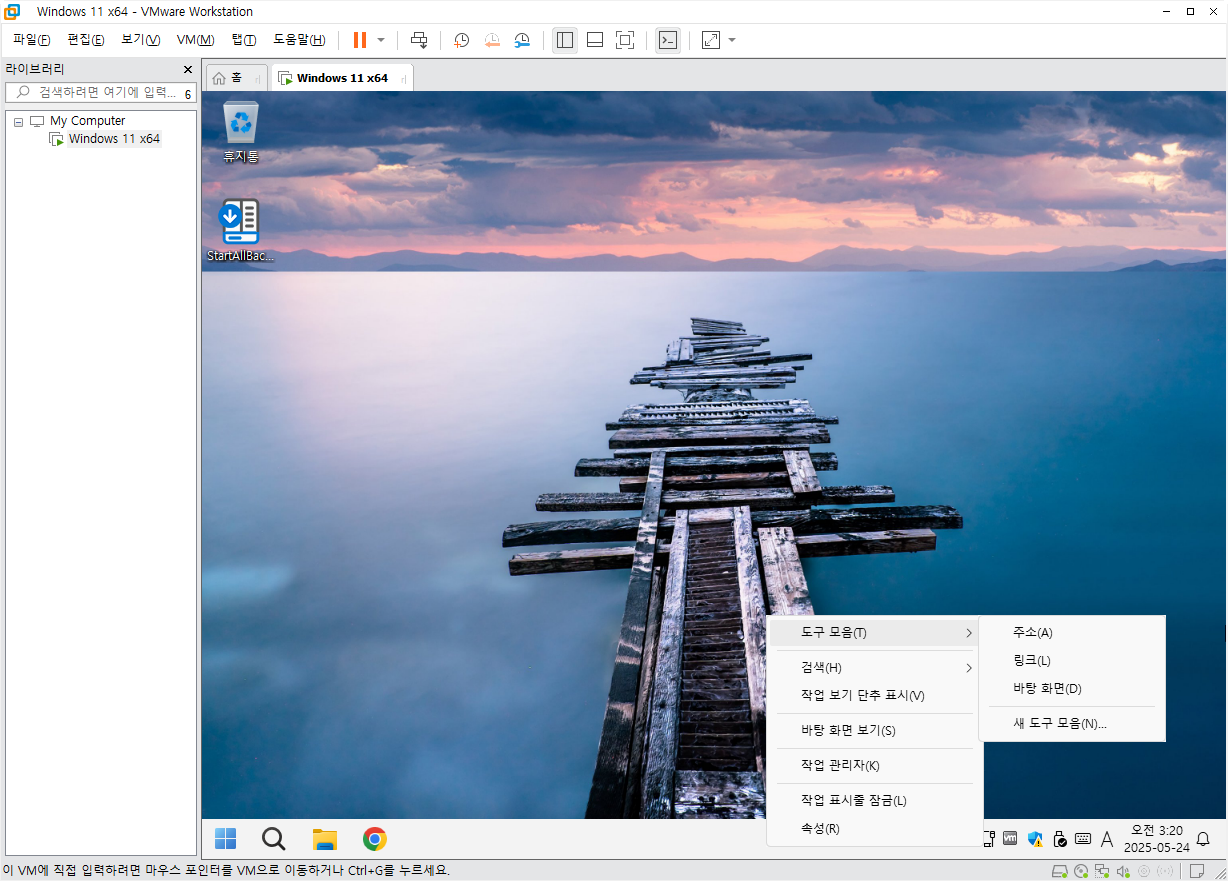Click the orange Suspend (pause) VM icon
The height and width of the screenshot is (881, 1228).
pyautogui.click(x=360, y=40)
